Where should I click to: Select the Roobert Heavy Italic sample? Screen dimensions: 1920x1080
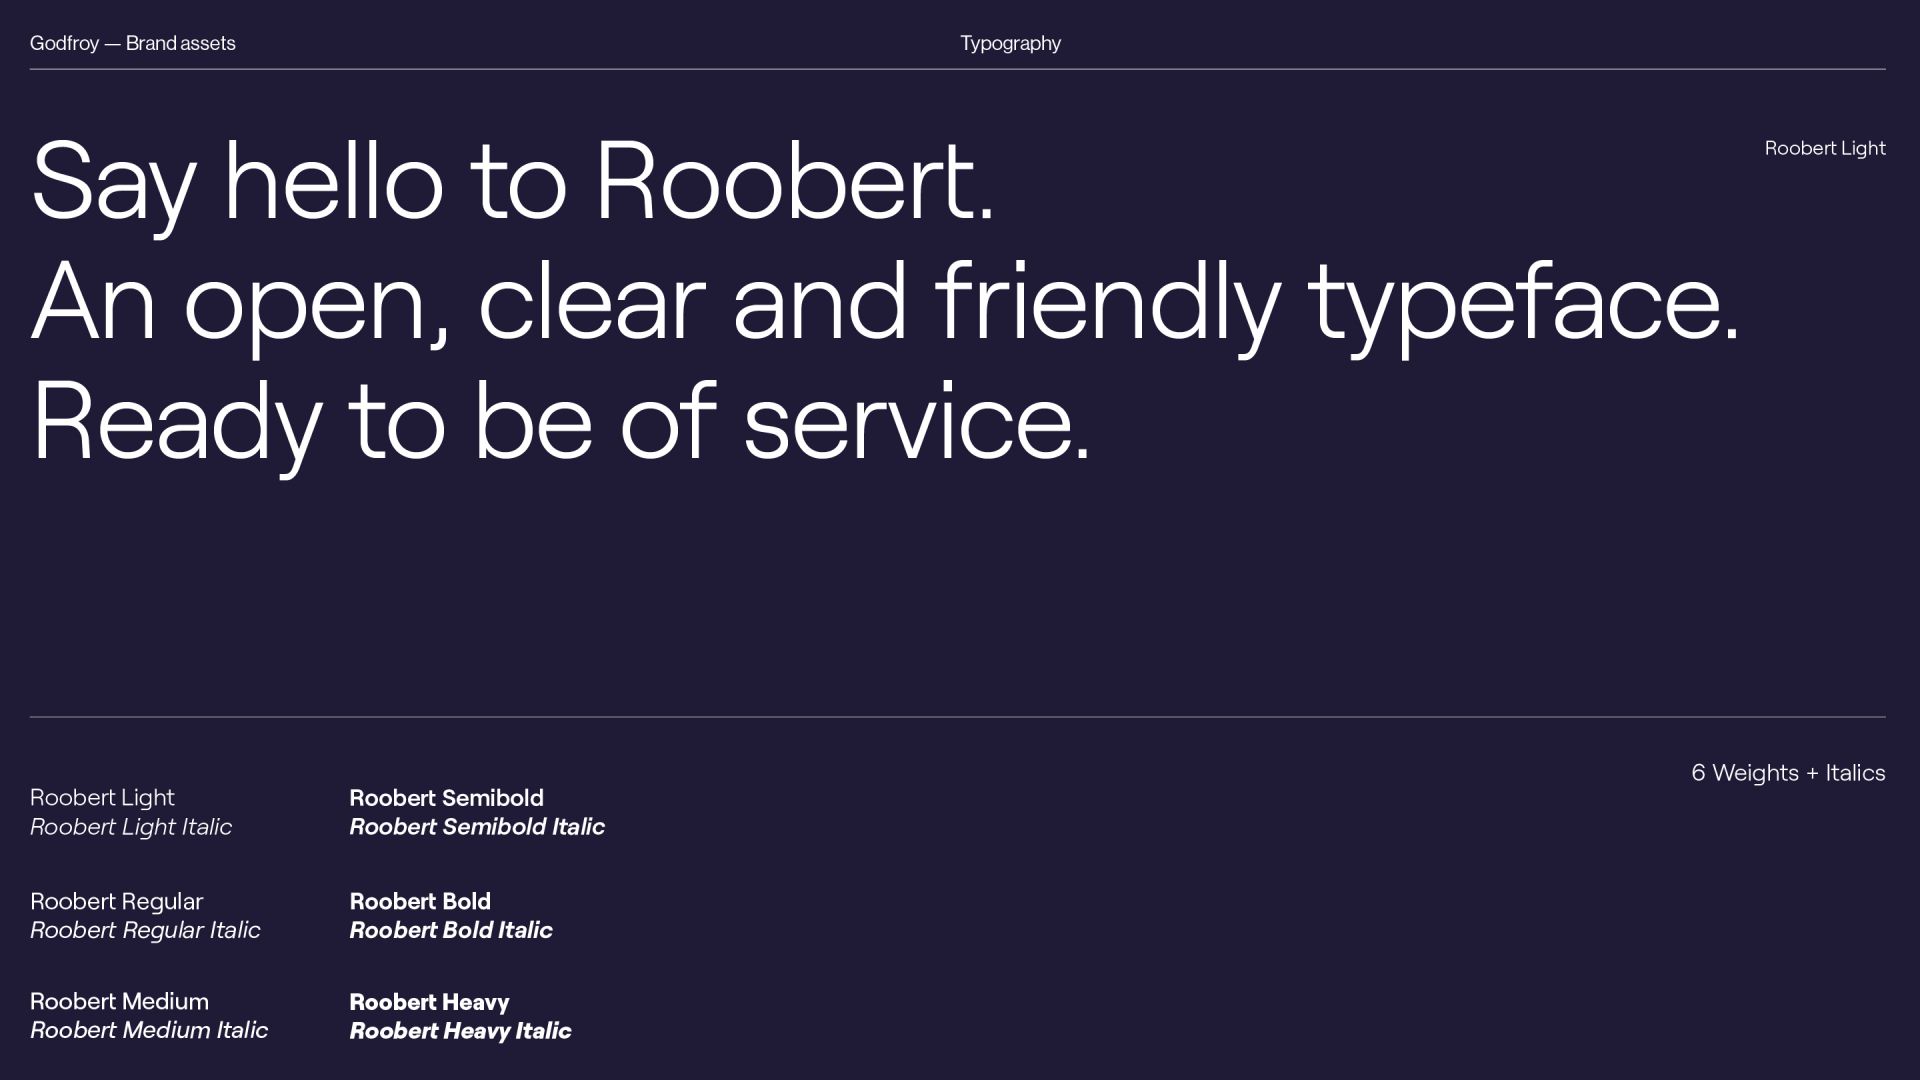coord(460,1031)
